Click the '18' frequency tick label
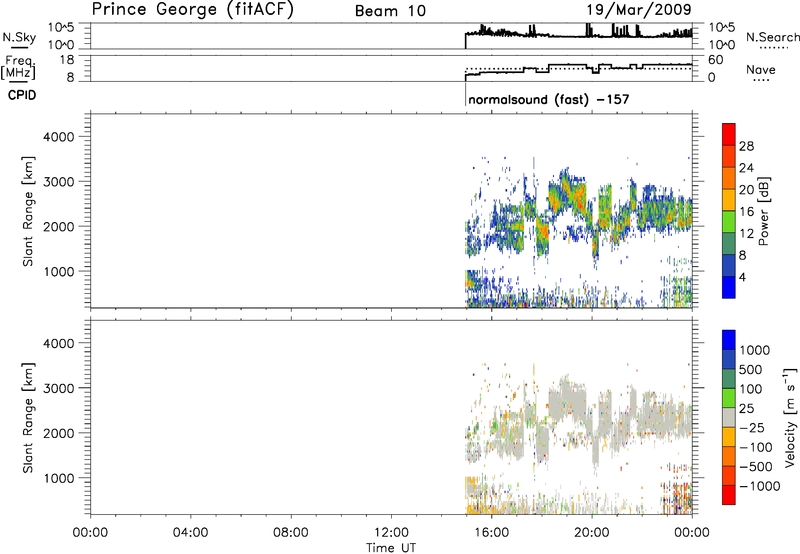800x554 pixels. (x=66, y=60)
